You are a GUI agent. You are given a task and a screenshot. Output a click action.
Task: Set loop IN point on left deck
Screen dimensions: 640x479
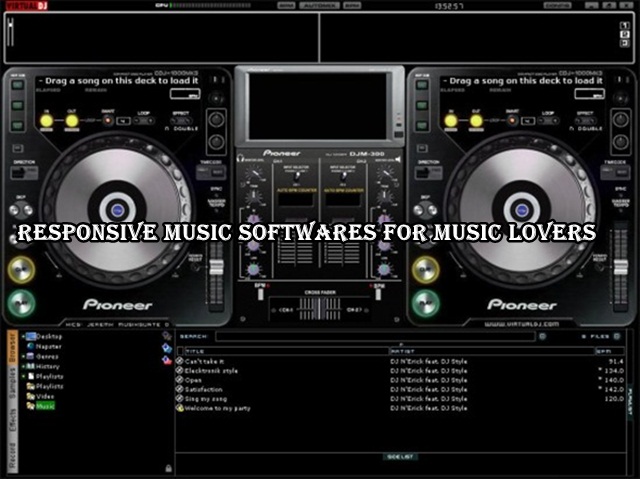point(46,121)
